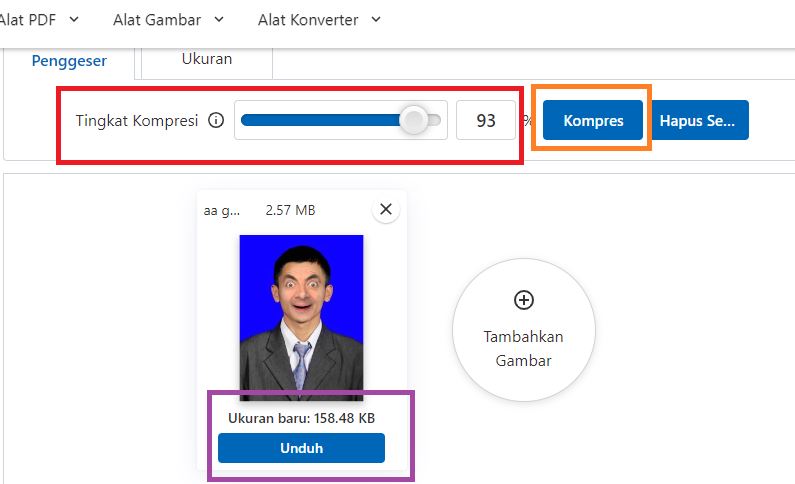This screenshot has width=795, height=484.
Task: Download the compressed image with Unduh
Action: [x=301, y=448]
